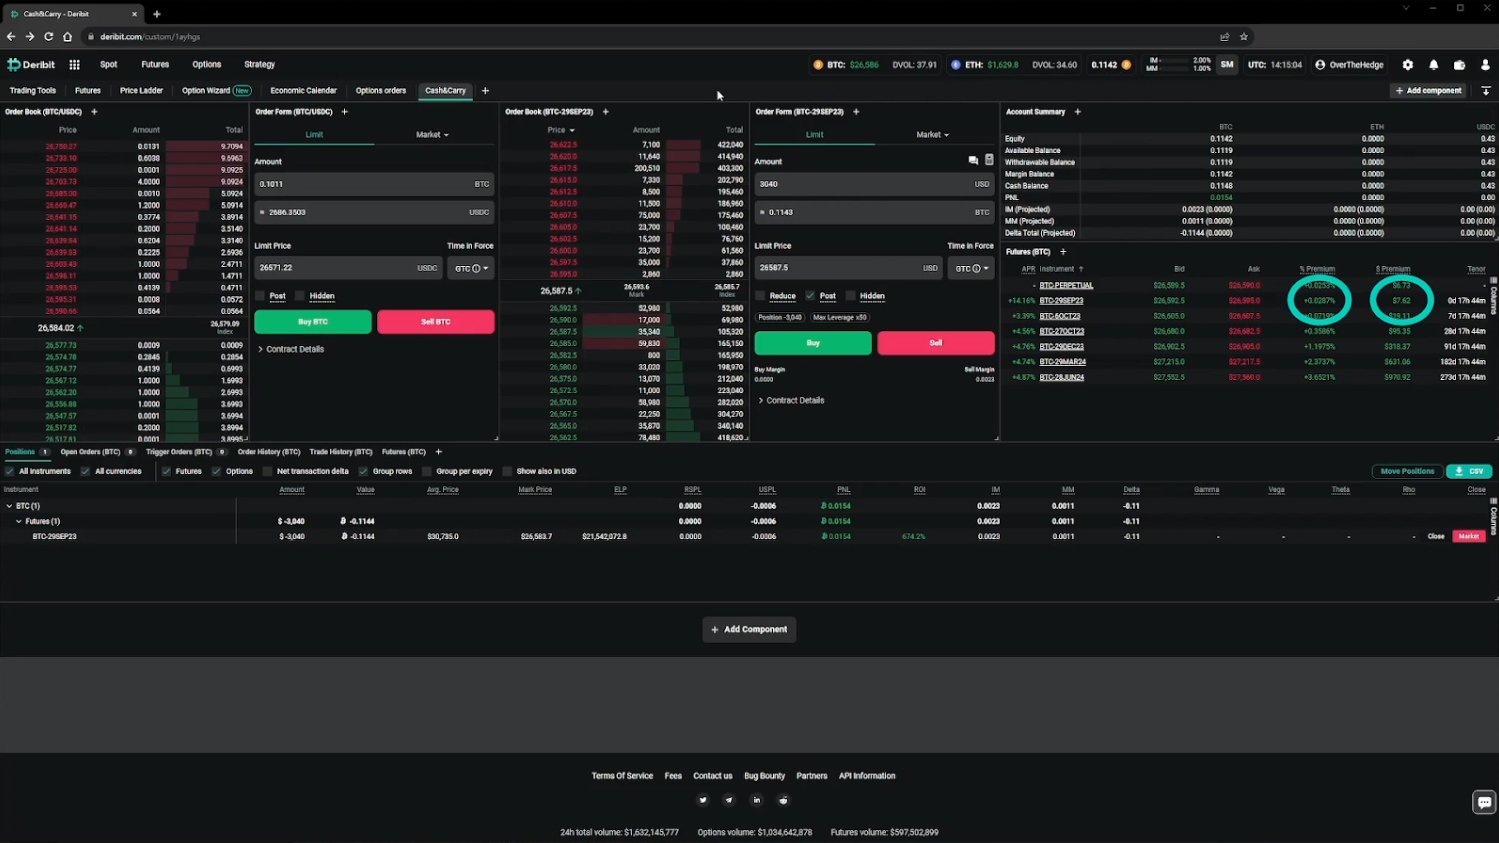1499x843 pixels.
Task: Switch to Trade History (BTC) tab
Action: click(341, 452)
